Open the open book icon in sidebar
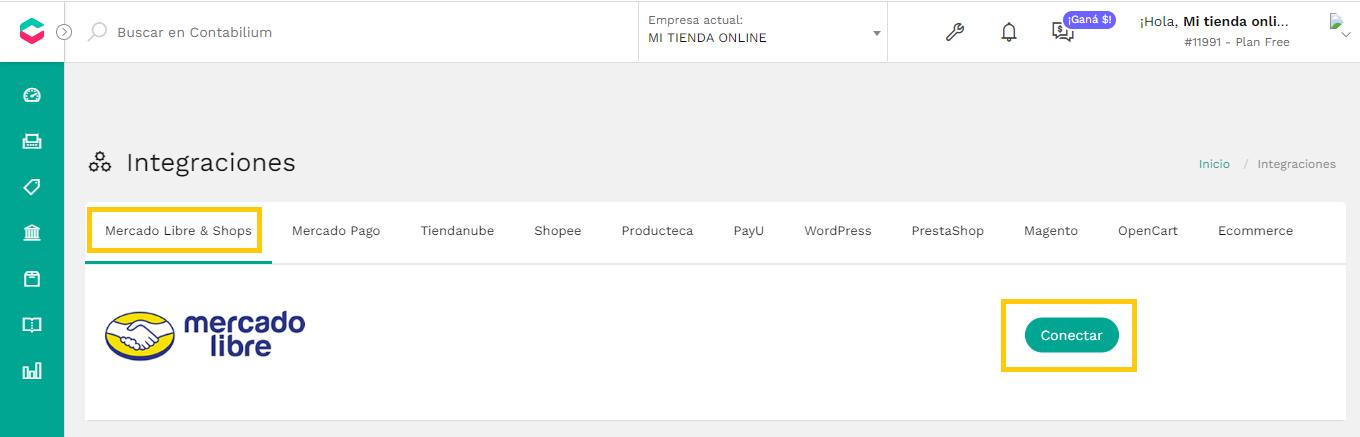The height and width of the screenshot is (437, 1360). pos(32,325)
